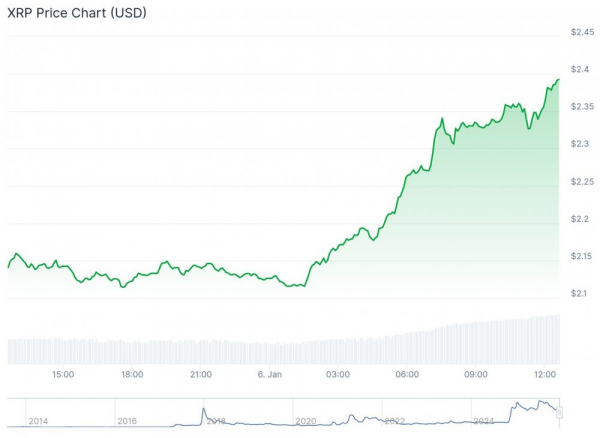The width and height of the screenshot is (600, 438).
Task: Click 2014 in the bottom navigator timeline
Action: coord(39,421)
